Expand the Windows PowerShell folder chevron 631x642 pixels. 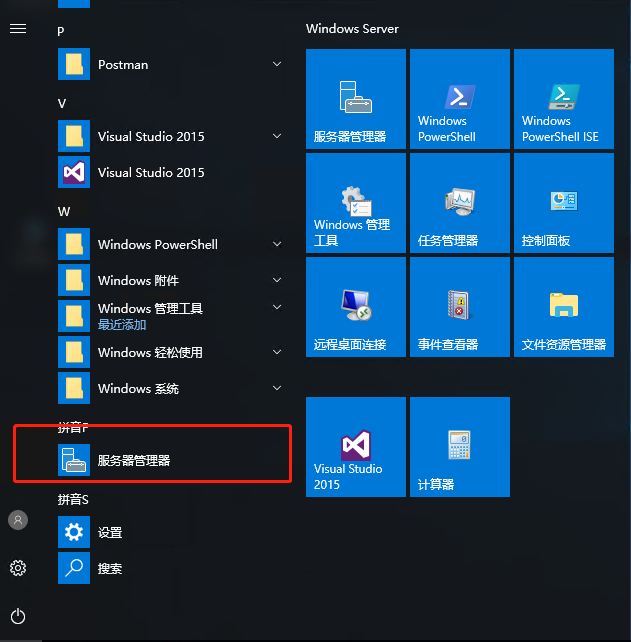(x=277, y=244)
